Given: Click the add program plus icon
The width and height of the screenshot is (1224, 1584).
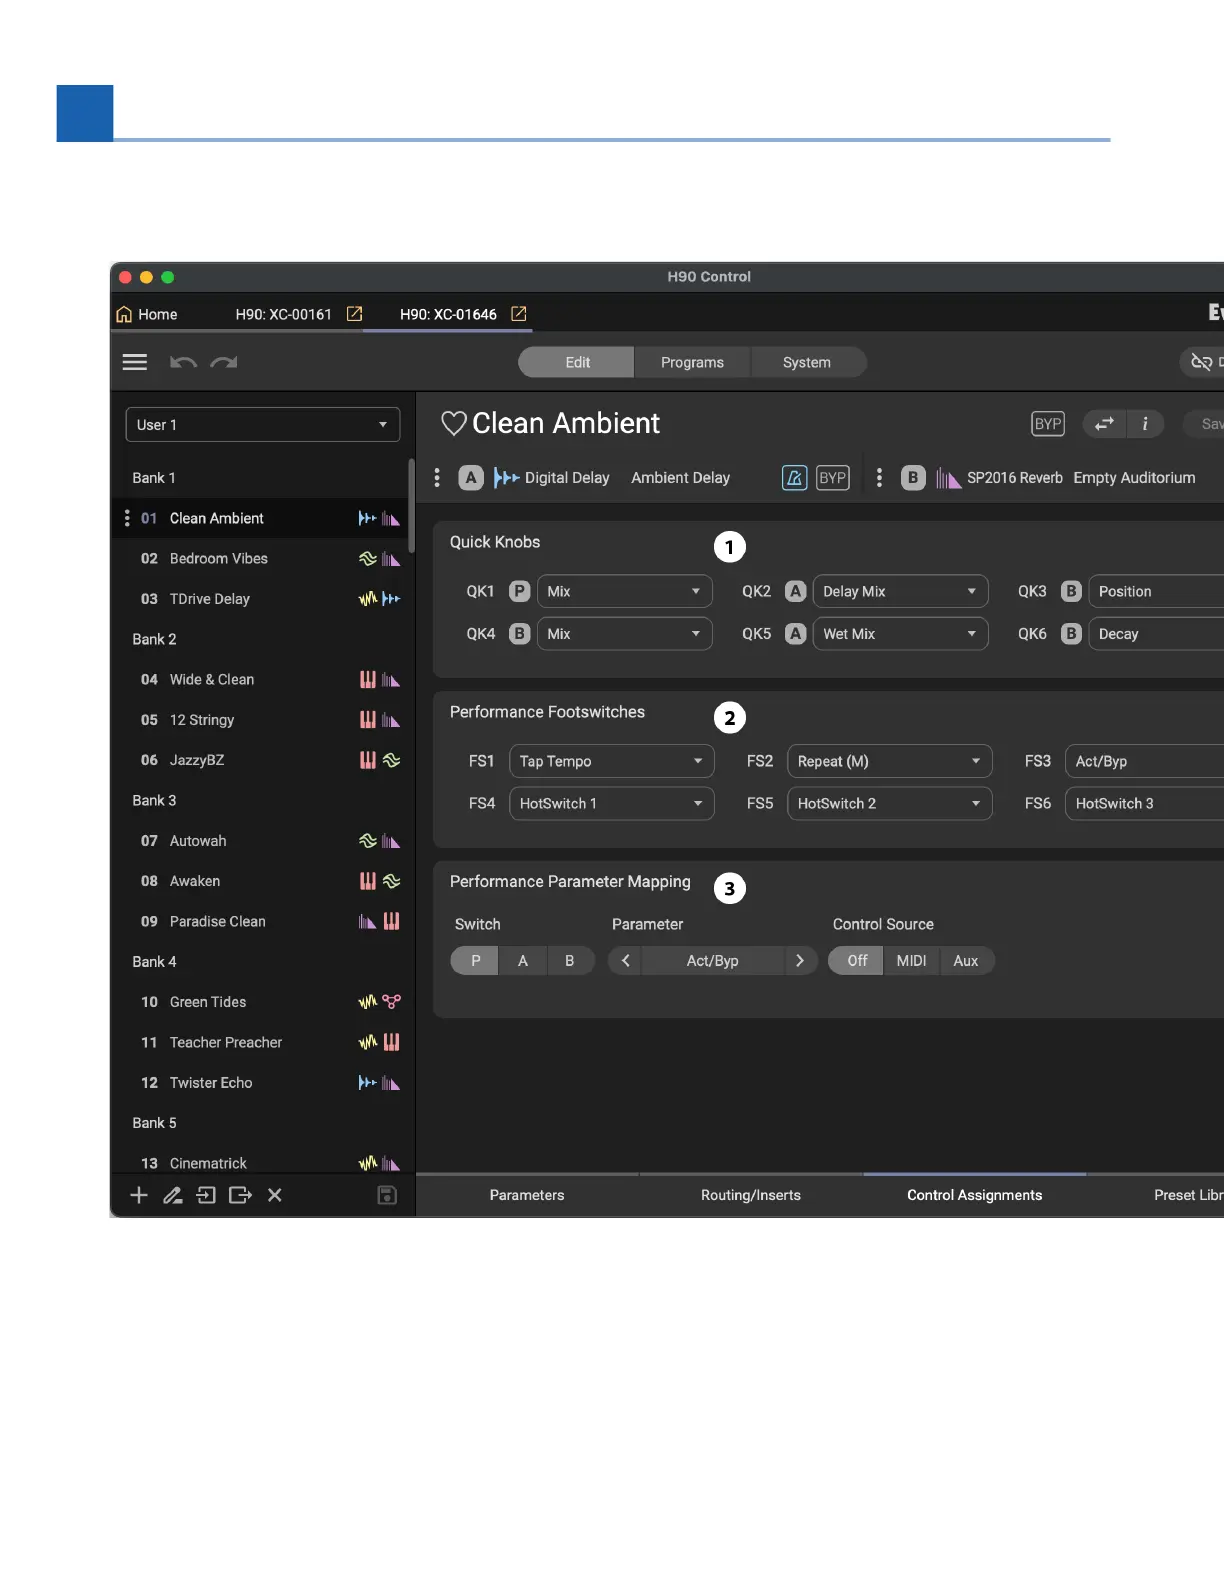Looking at the screenshot, I should tap(139, 1195).
